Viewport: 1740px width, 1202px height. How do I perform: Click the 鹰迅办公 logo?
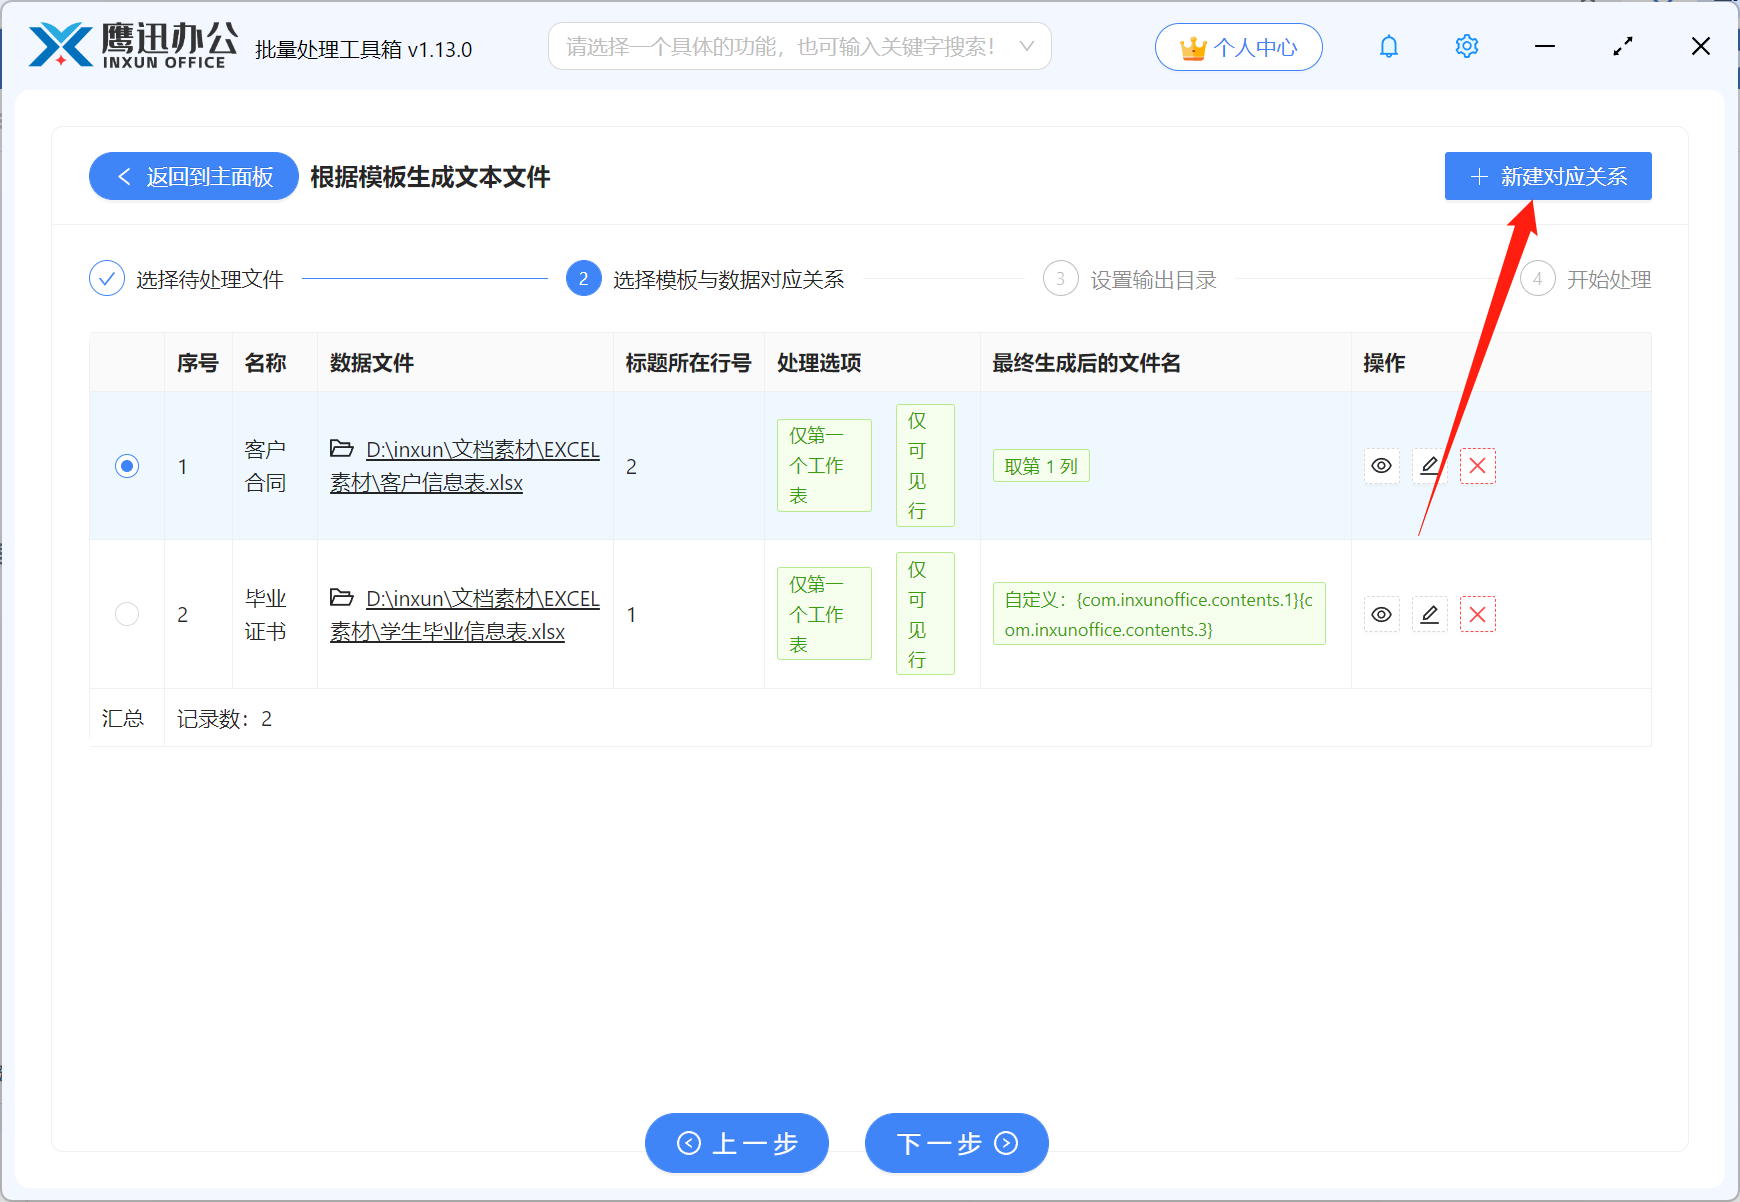pos(130,45)
